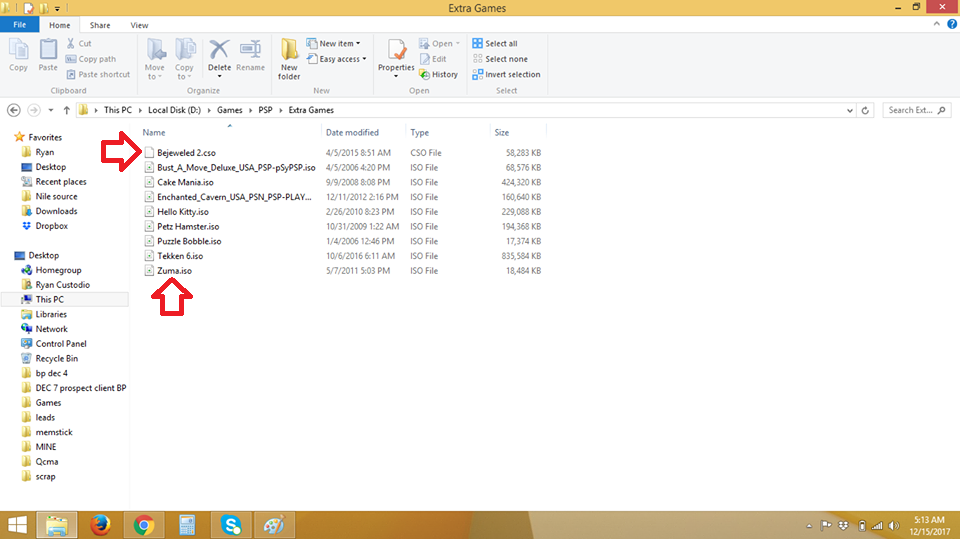
Task: Click the red X Delete icon
Action: [x=219, y=49]
